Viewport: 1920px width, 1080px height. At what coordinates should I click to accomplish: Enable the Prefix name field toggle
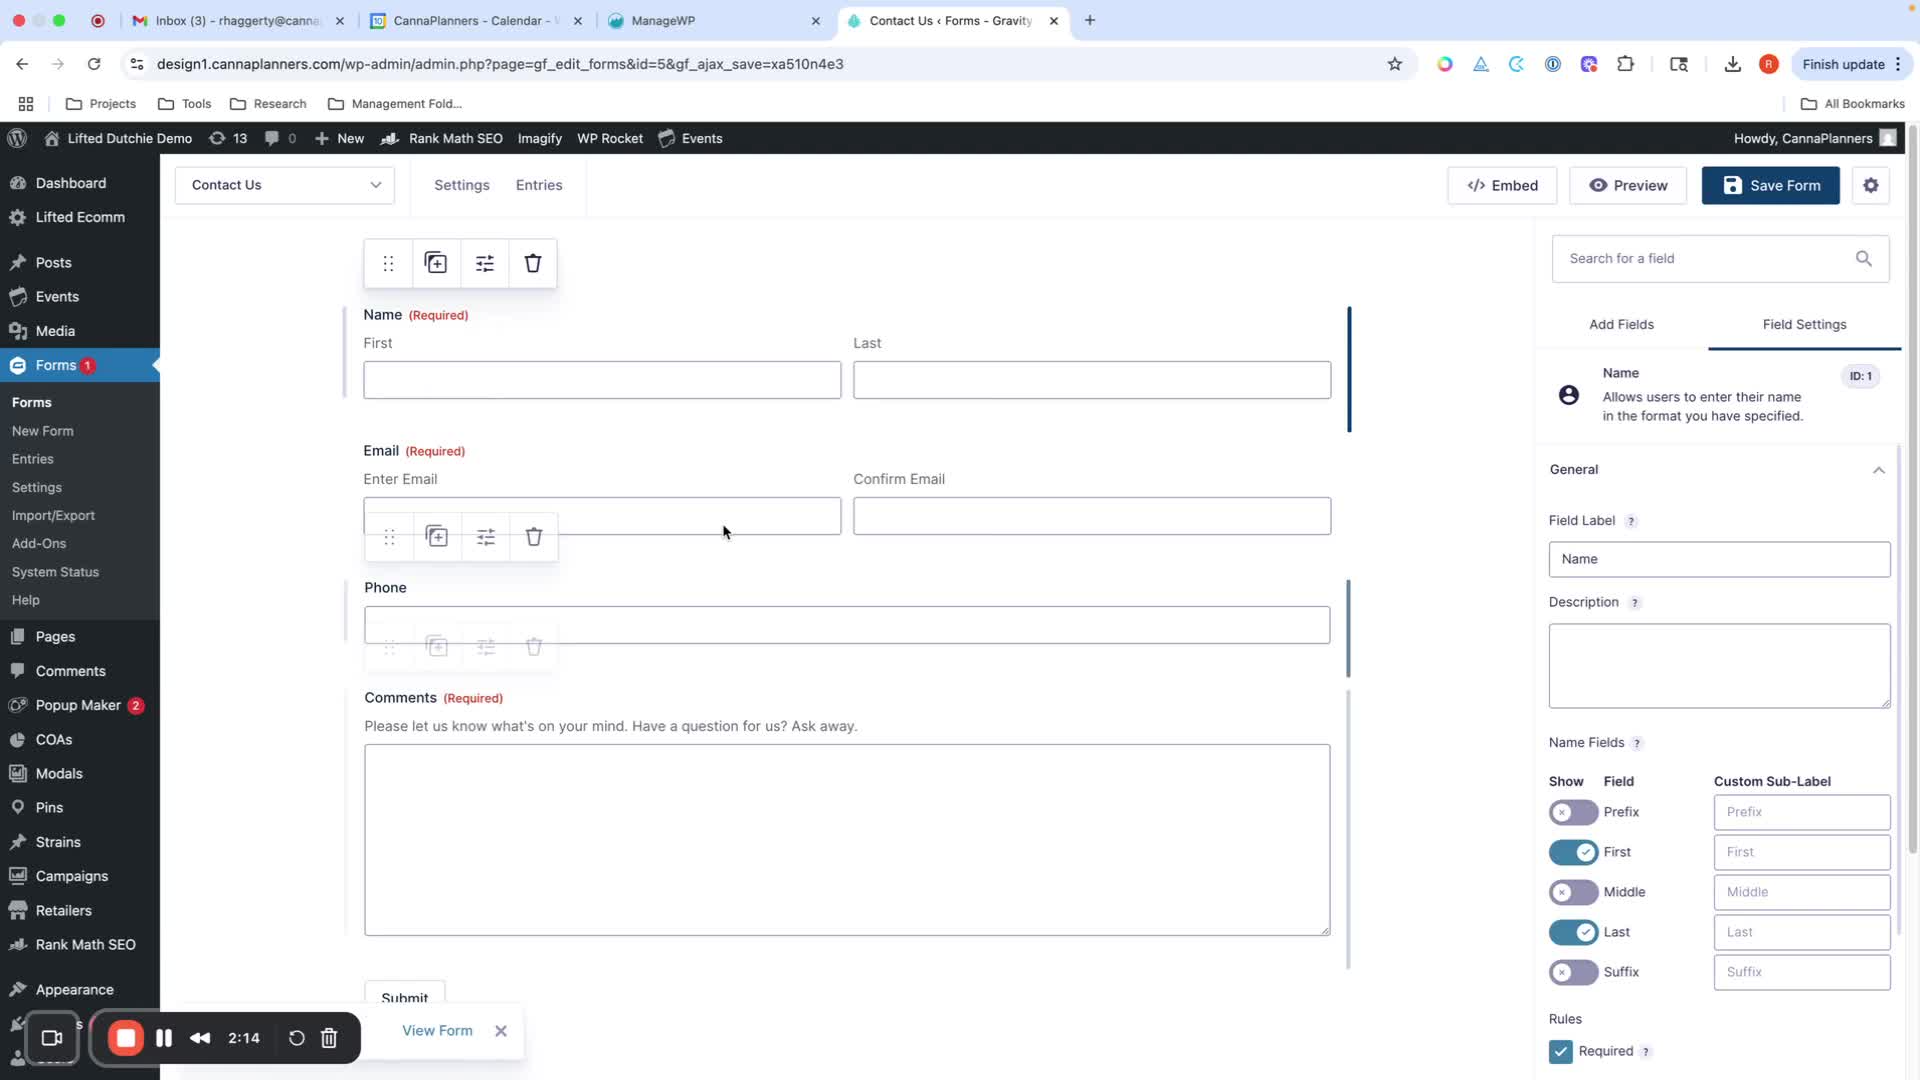(x=1573, y=812)
